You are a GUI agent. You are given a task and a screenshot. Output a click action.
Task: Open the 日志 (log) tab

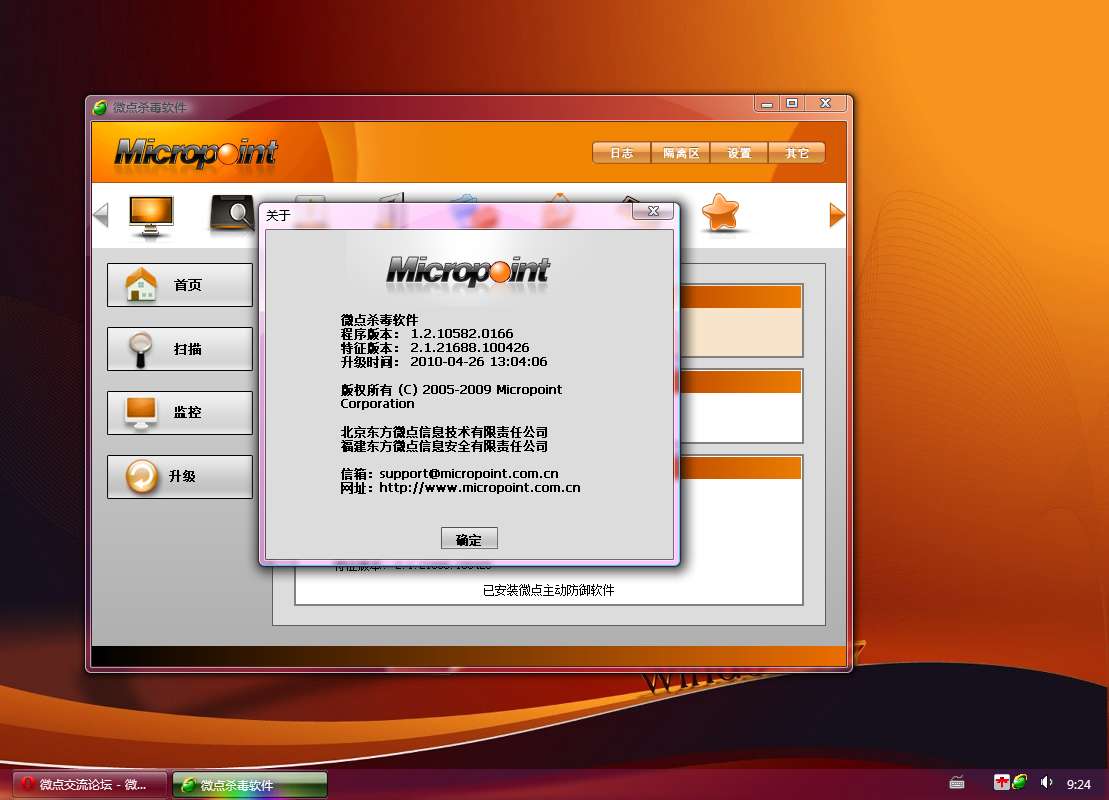pos(621,153)
